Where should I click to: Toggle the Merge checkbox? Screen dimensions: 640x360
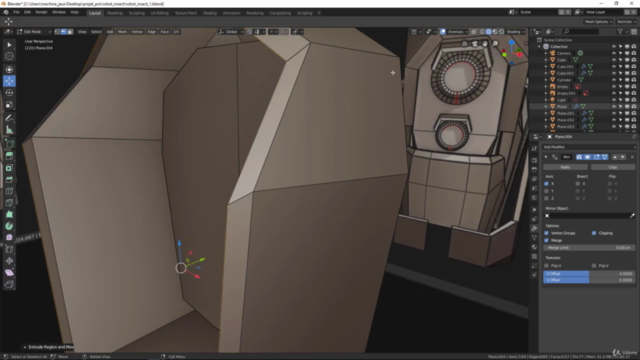[x=547, y=240]
